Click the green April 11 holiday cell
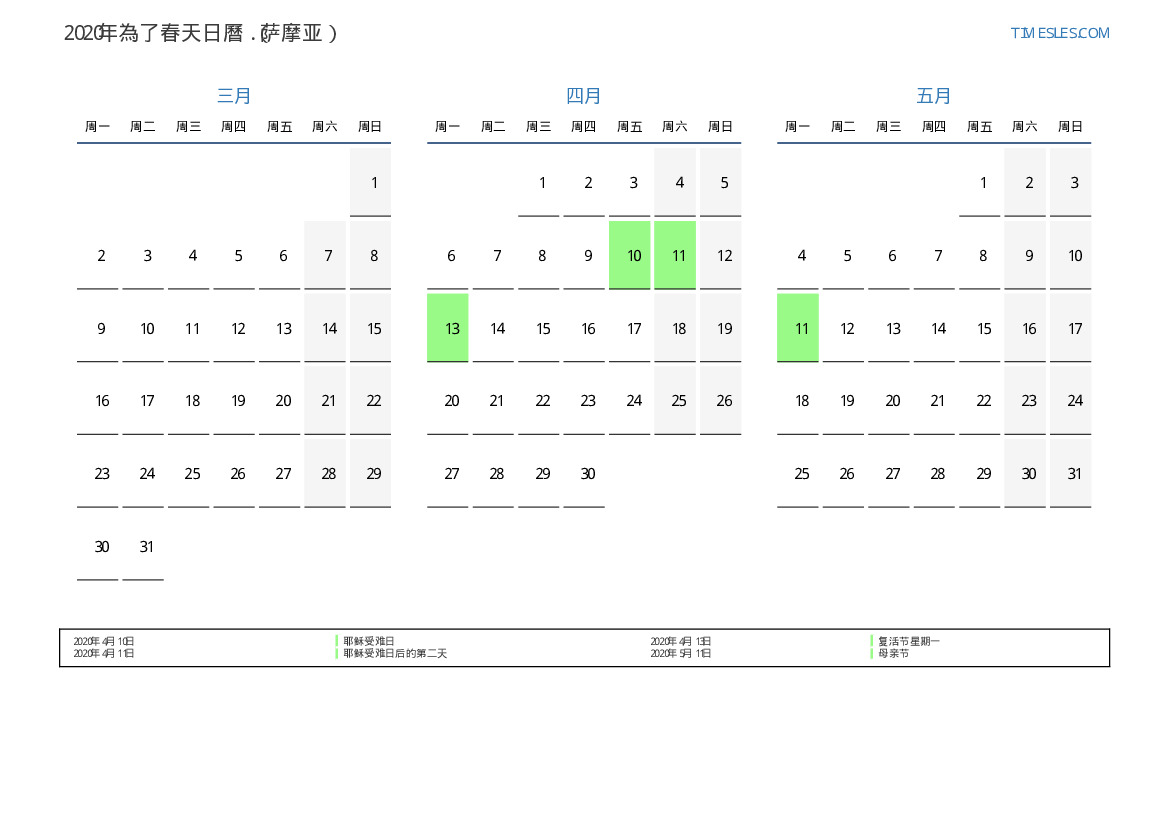Image resolution: width=1169 pixels, height=827 pixels. click(x=675, y=255)
